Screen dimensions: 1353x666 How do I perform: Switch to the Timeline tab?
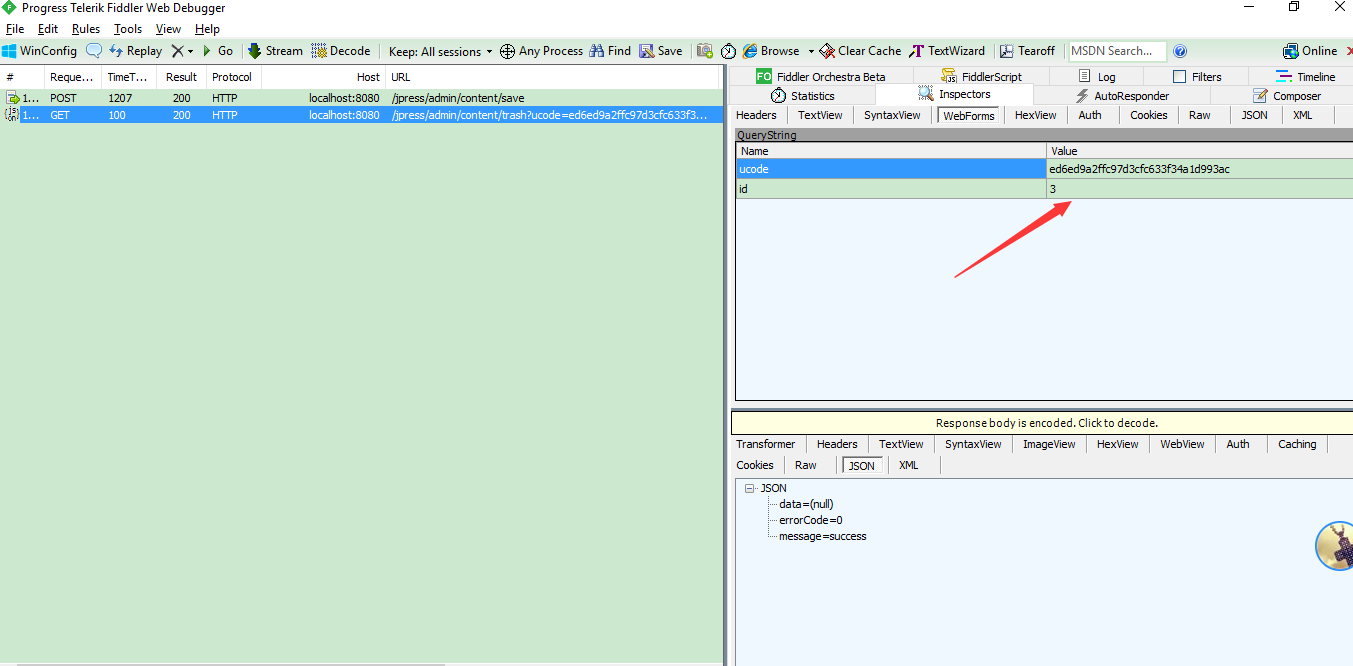(x=1305, y=77)
